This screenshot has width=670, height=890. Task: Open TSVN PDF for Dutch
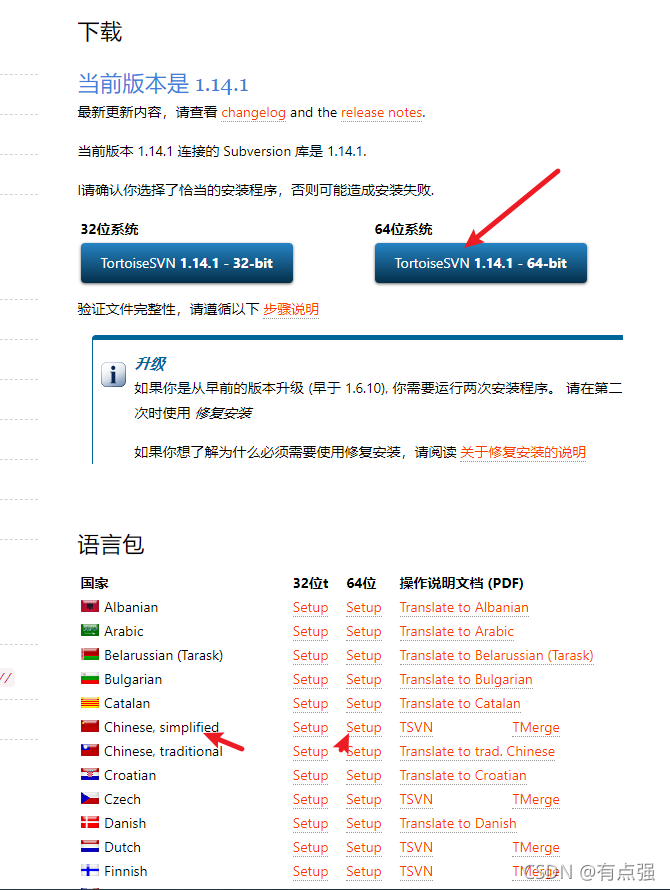pyautogui.click(x=416, y=847)
